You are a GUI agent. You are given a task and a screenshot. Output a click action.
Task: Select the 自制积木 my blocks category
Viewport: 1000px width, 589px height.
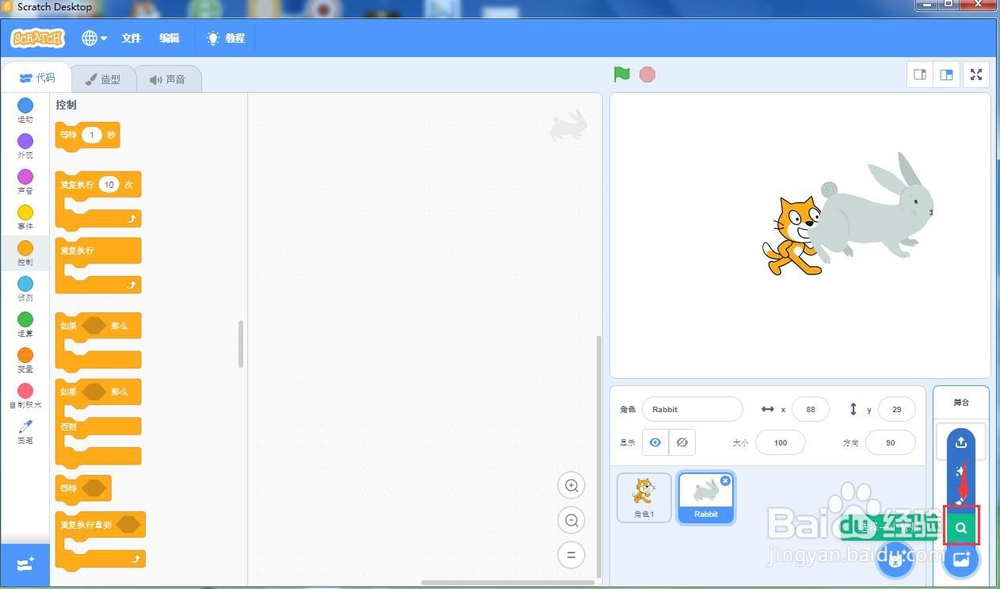(x=25, y=396)
